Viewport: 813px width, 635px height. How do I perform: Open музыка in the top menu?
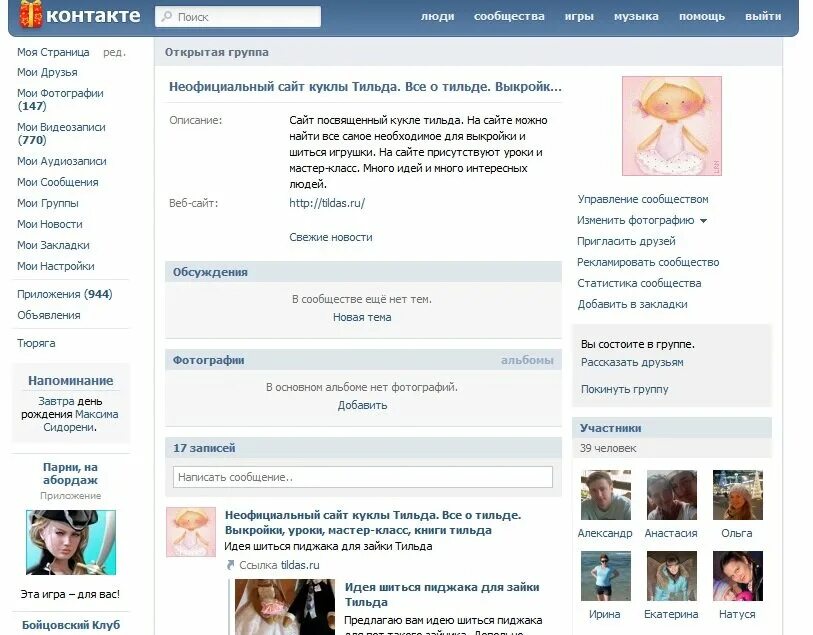pos(636,16)
